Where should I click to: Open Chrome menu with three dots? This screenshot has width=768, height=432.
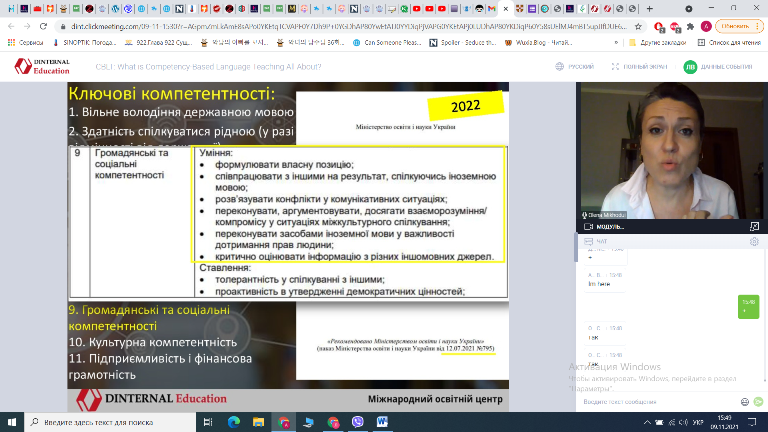[758, 26]
